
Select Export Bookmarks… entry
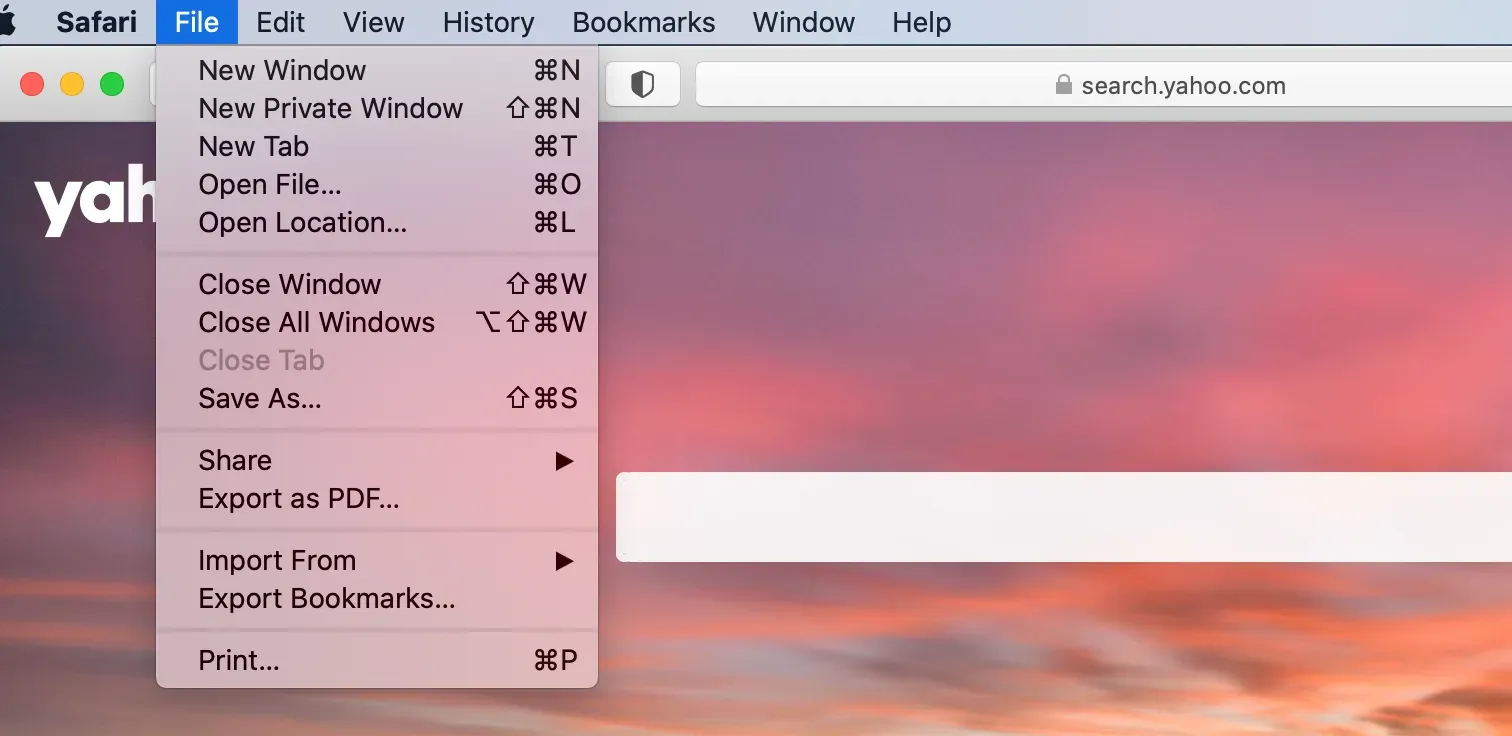pyautogui.click(x=377, y=598)
